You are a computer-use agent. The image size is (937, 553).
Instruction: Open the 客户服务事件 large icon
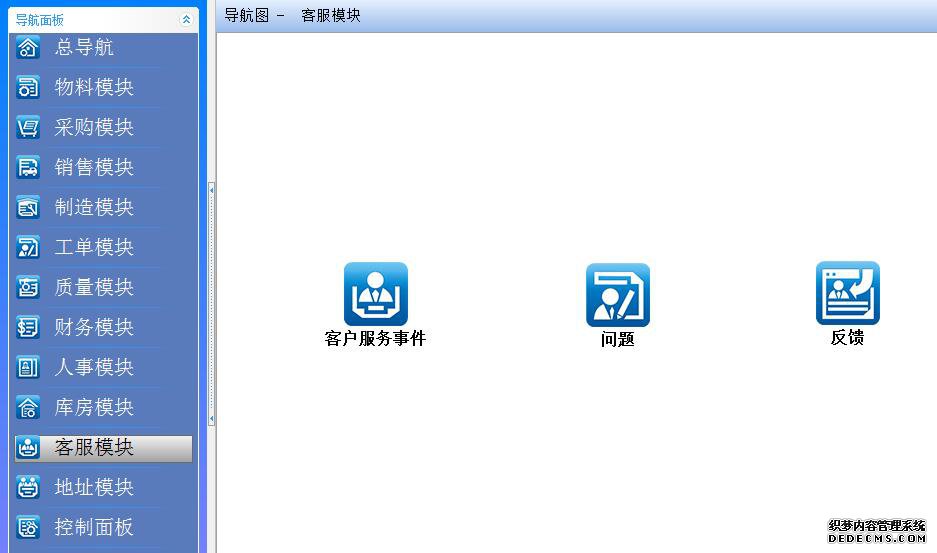click(x=376, y=294)
